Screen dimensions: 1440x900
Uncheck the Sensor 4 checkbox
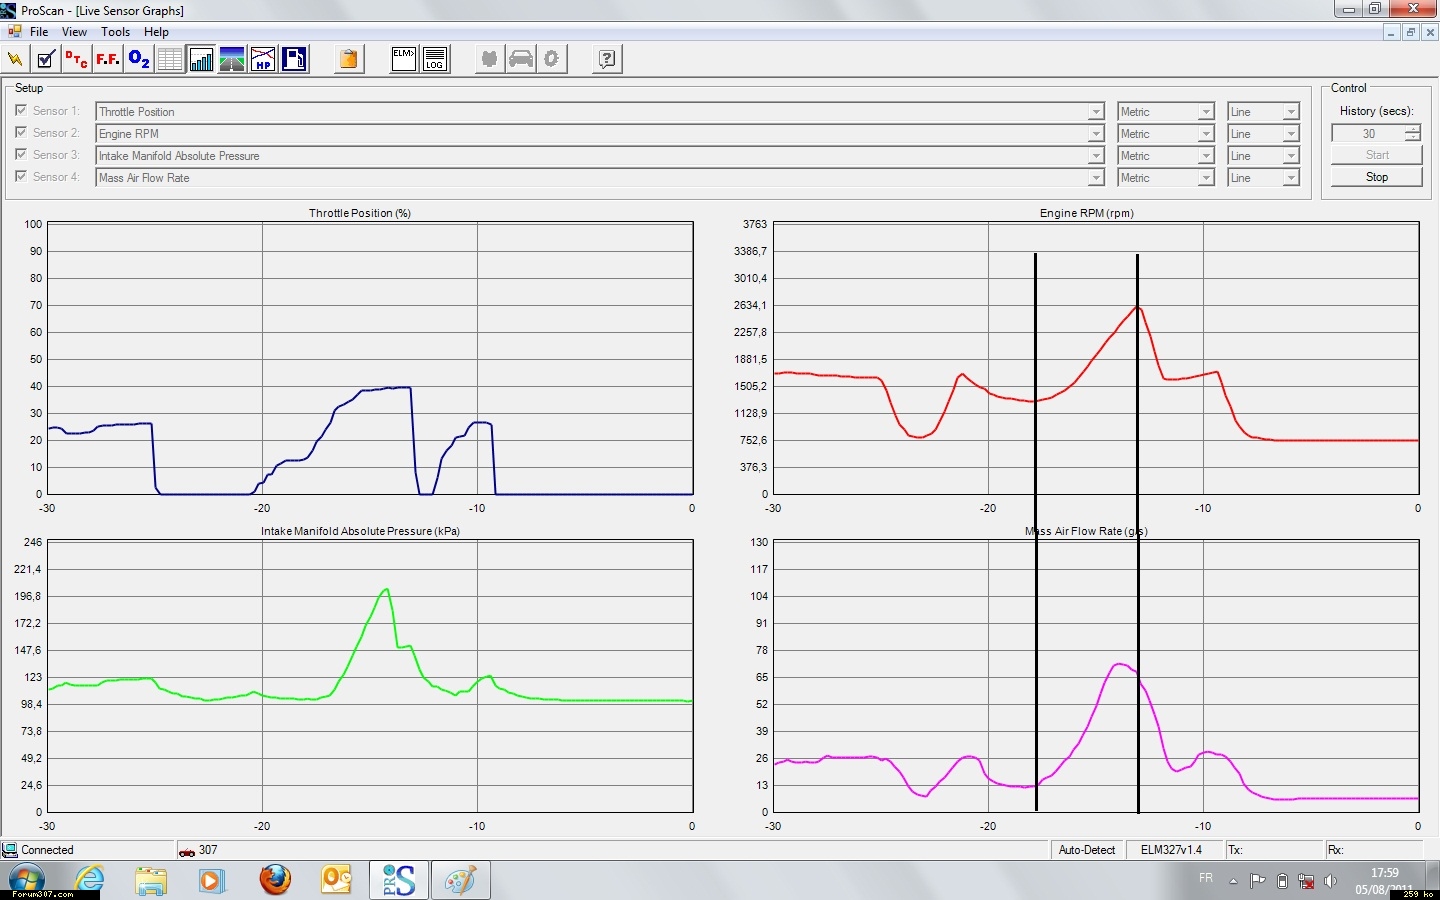pos(21,176)
